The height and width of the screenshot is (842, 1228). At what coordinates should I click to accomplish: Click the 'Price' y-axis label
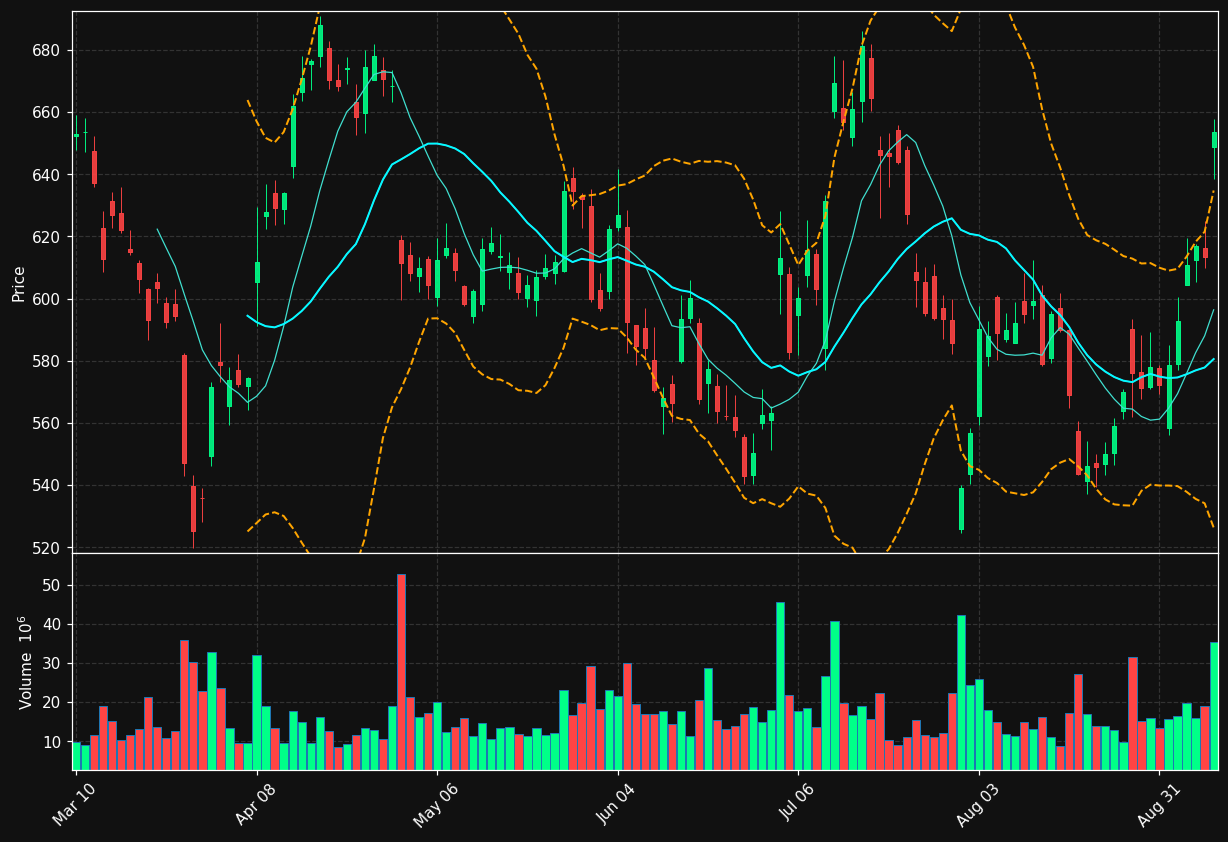click(x=19, y=283)
